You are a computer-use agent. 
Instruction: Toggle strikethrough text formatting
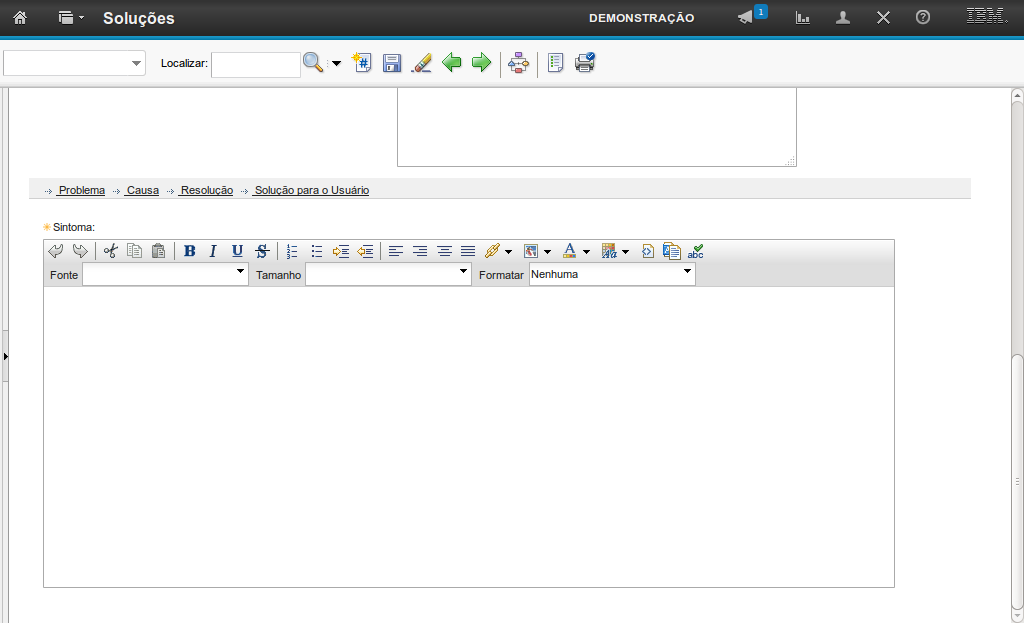262,251
